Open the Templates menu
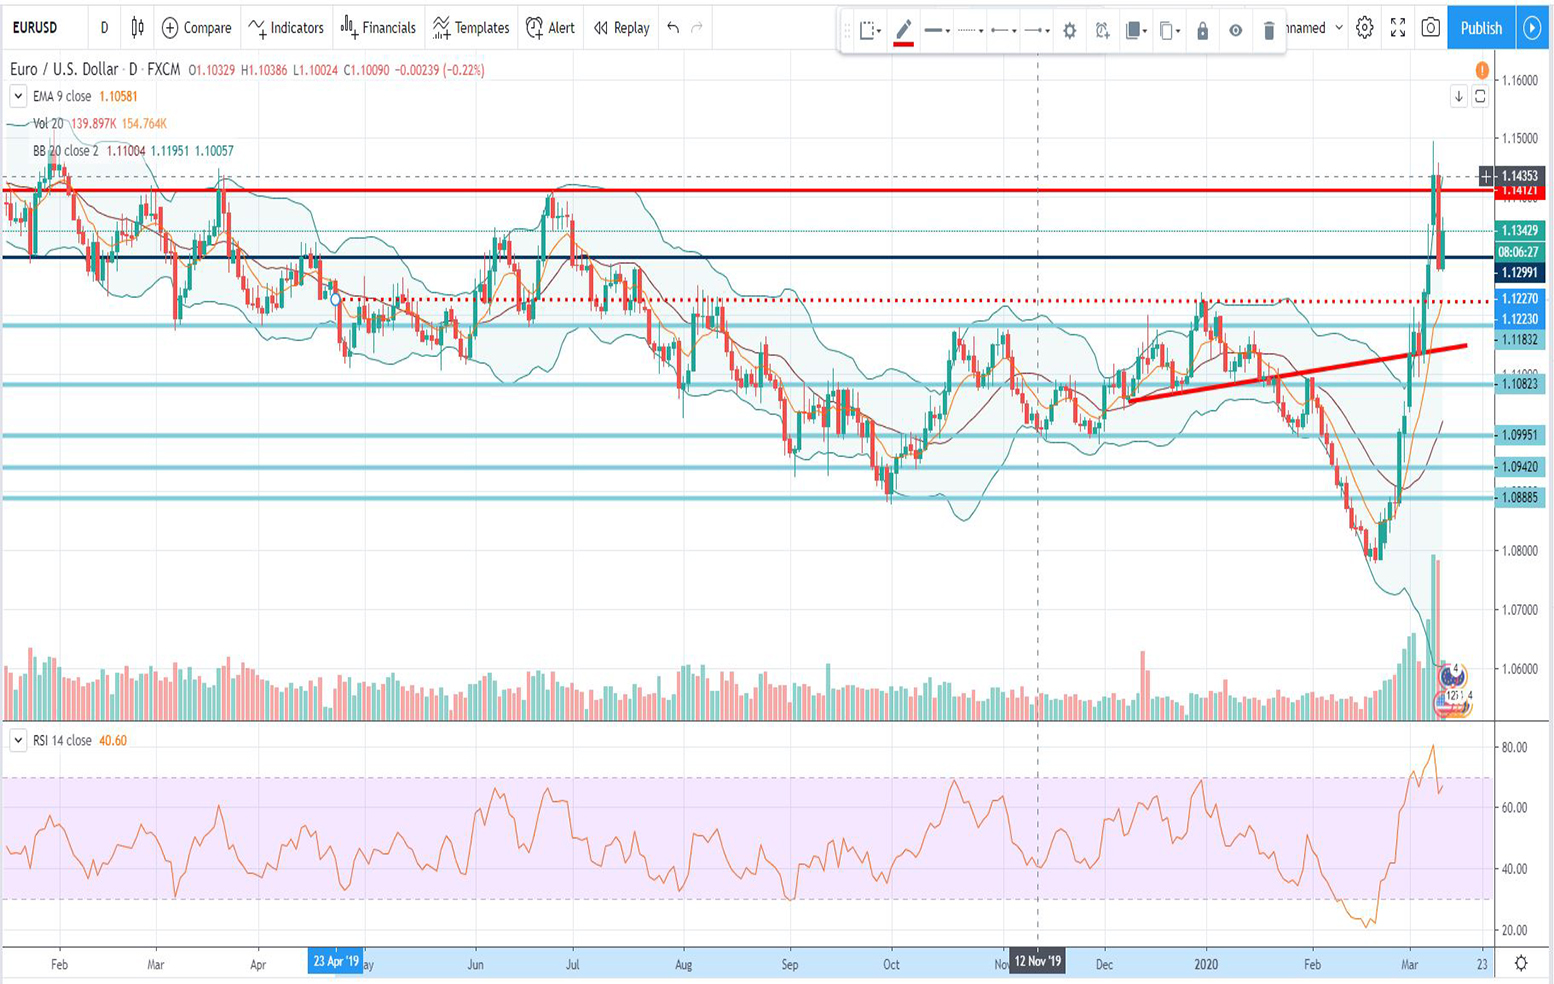The height and width of the screenshot is (984, 1554). 471,28
